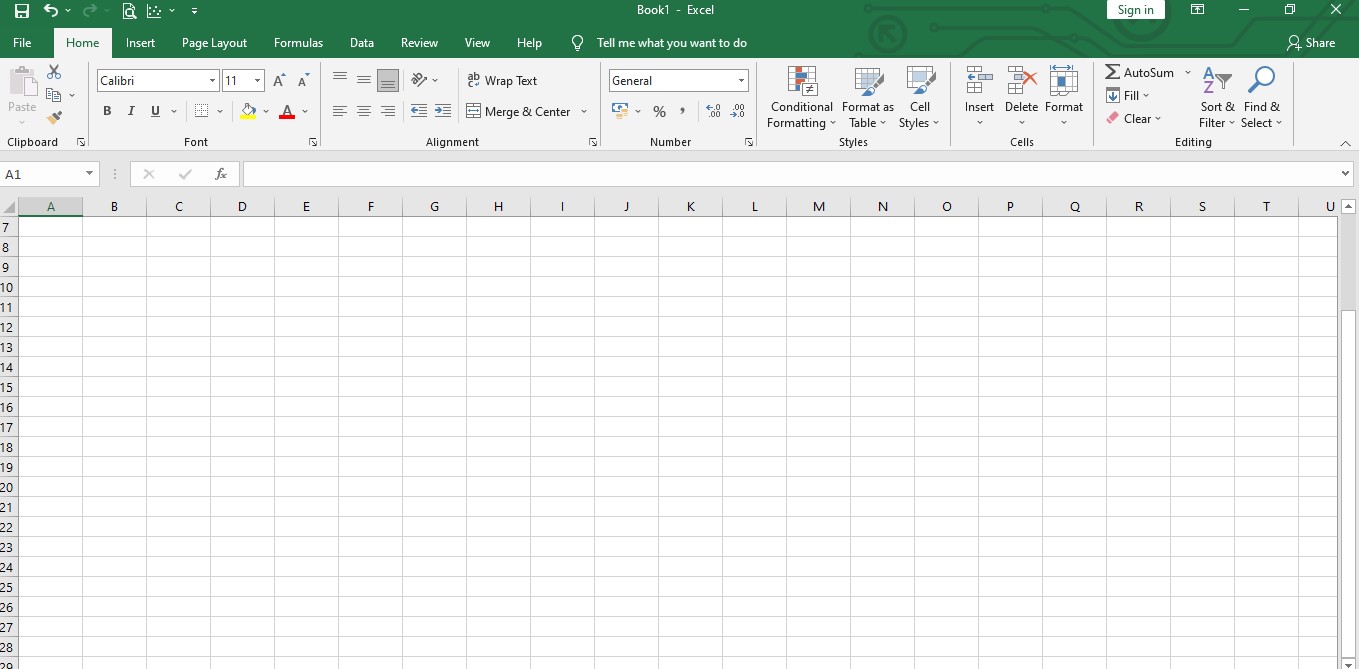The width and height of the screenshot is (1359, 669).
Task: Toggle Bold formatting
Action: pos(107,111)
